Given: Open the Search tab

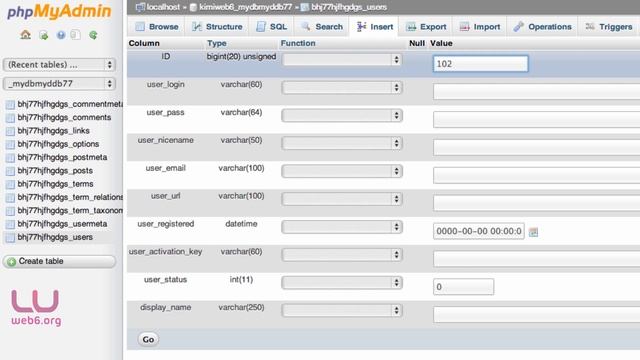Looking at the screenshot, I should coord(322,27).
